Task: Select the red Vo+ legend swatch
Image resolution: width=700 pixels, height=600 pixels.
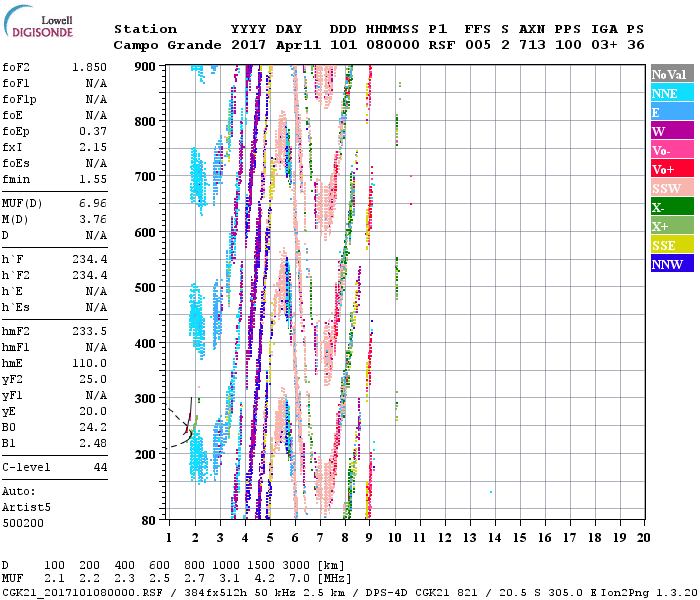Action: click(x=671, y=169)
